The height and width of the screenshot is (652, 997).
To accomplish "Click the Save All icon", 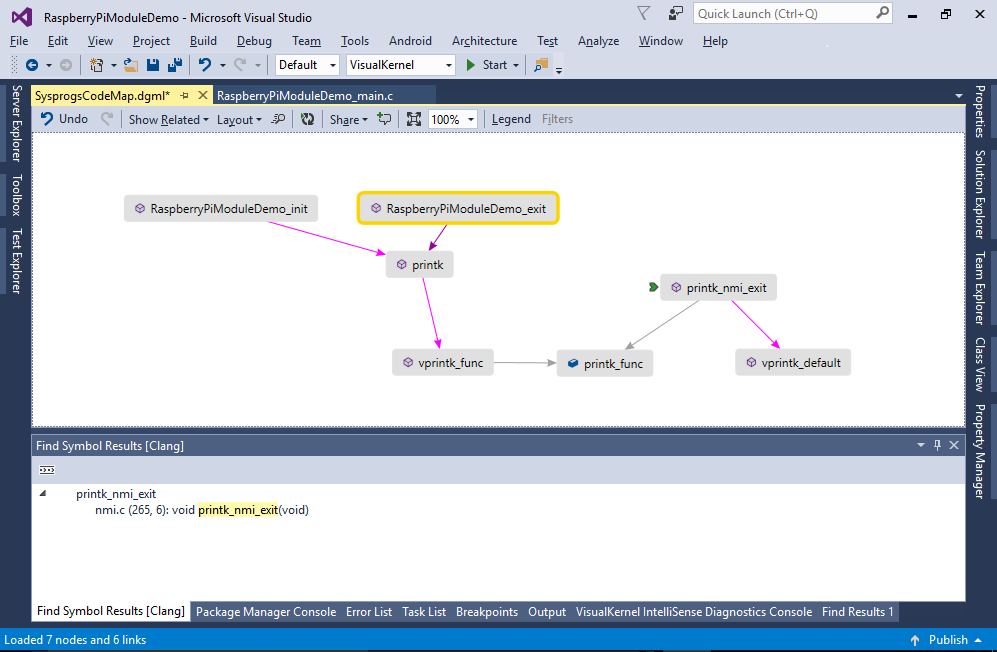I will tap(175, 65).
